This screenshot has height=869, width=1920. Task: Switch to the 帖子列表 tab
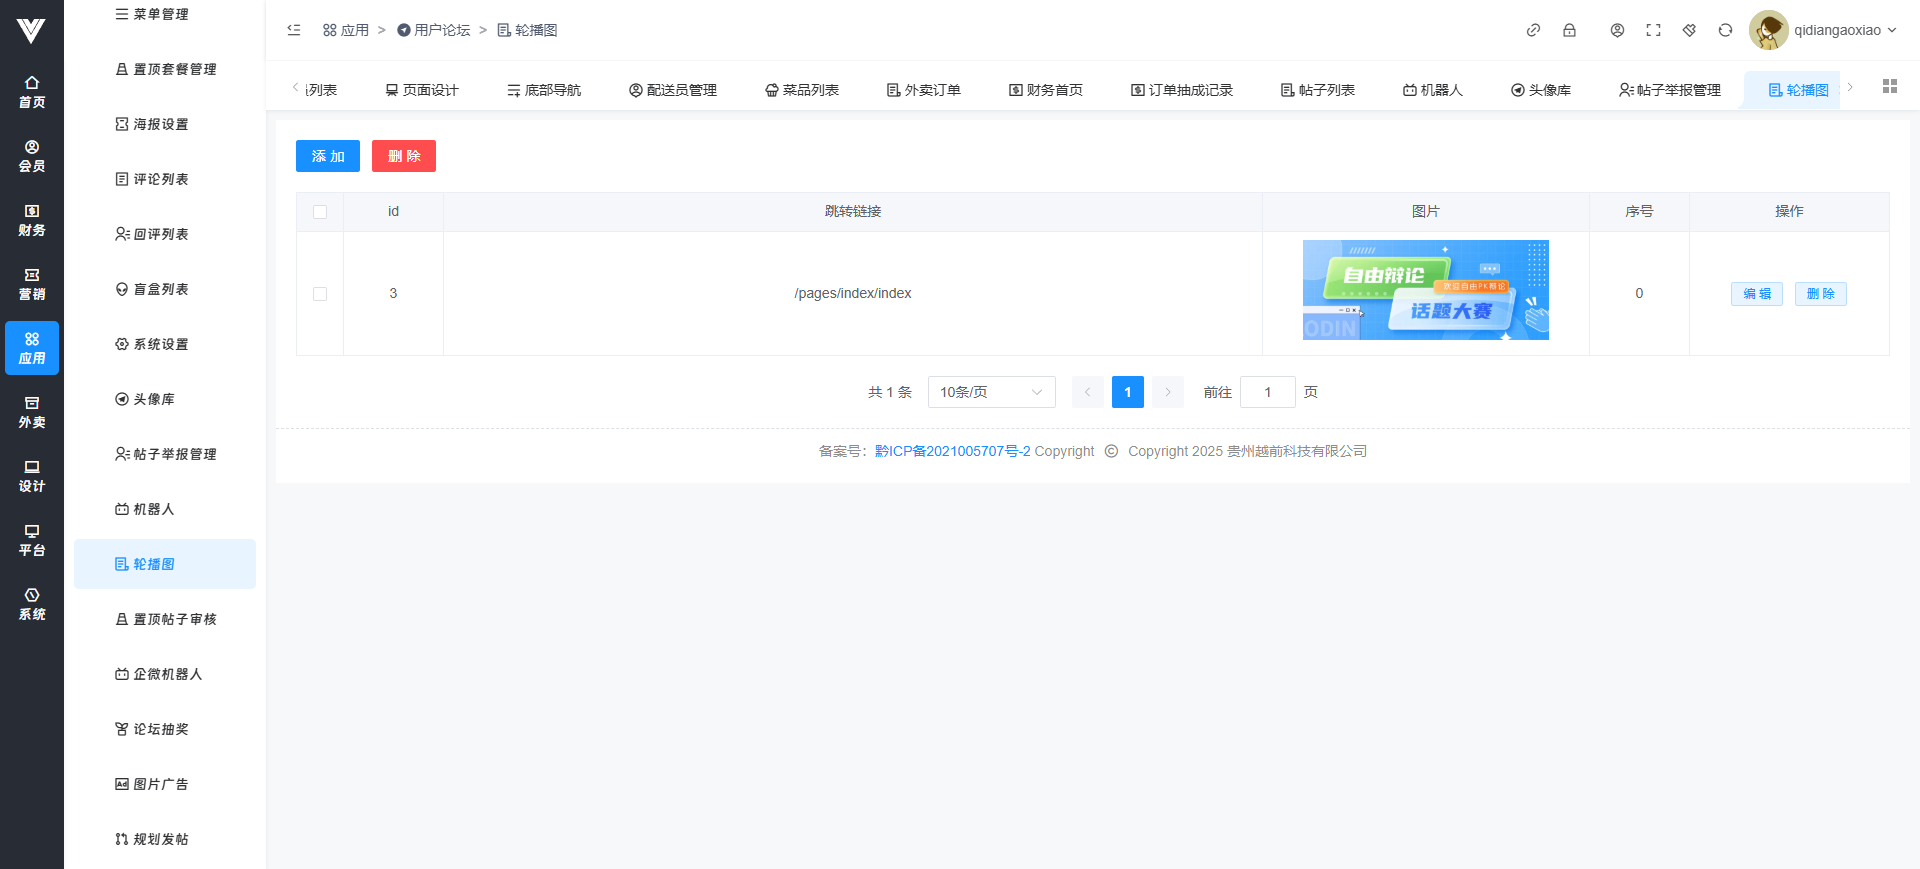point(1318,90)
